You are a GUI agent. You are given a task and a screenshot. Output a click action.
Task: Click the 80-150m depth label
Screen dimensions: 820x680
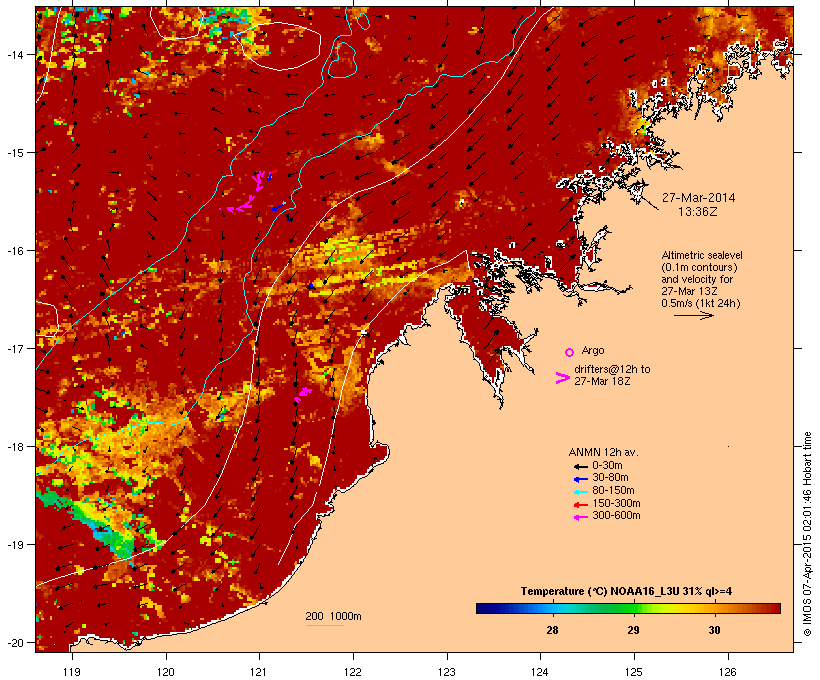click(x=613, y=491)
